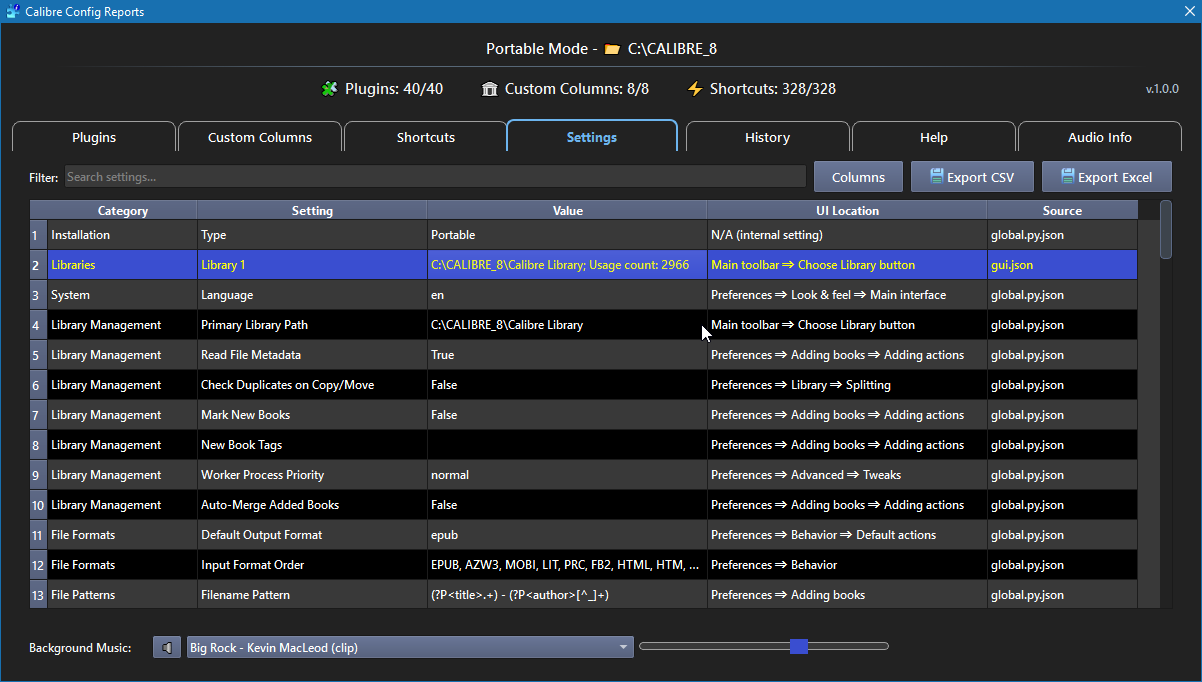Click the 'Read File Metadata' cell
The height and width of the screenshot is (682, 1202).
point(312,355)
